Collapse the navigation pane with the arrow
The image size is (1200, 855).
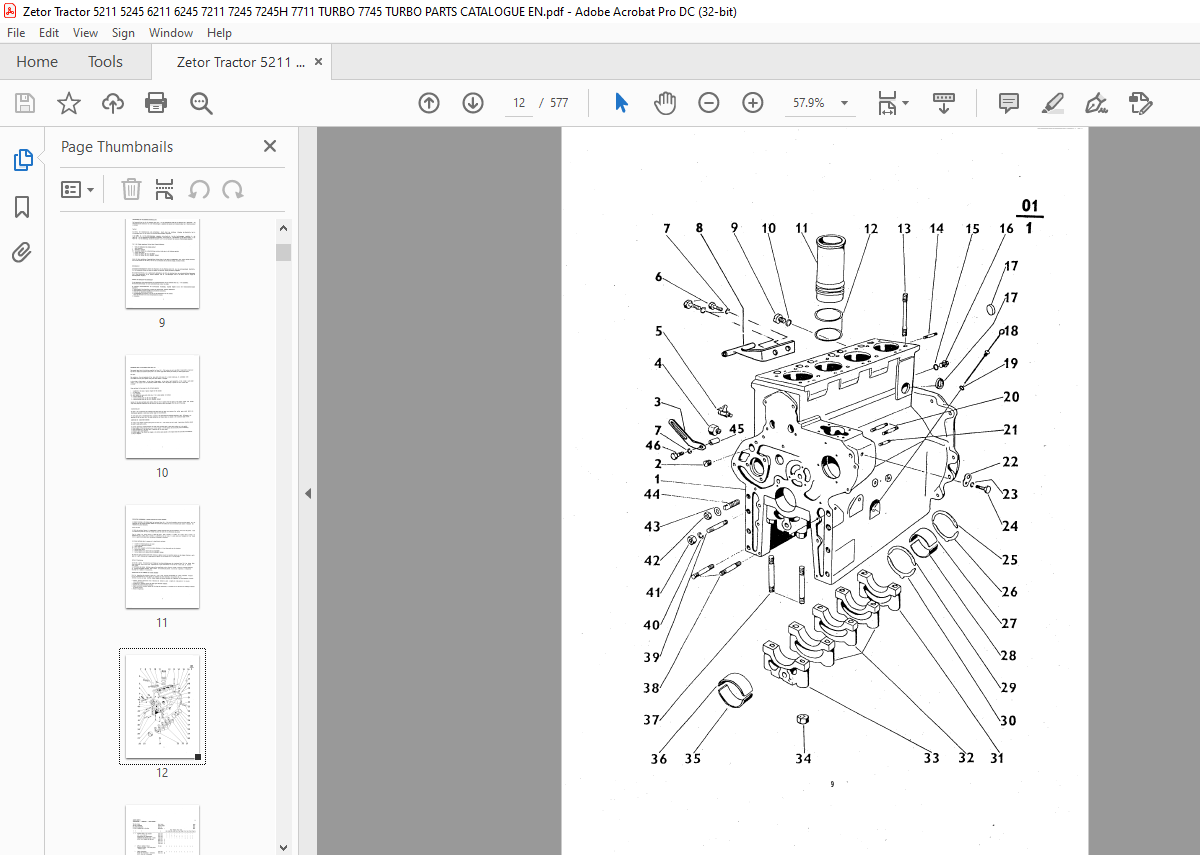(x=308, y=493)
